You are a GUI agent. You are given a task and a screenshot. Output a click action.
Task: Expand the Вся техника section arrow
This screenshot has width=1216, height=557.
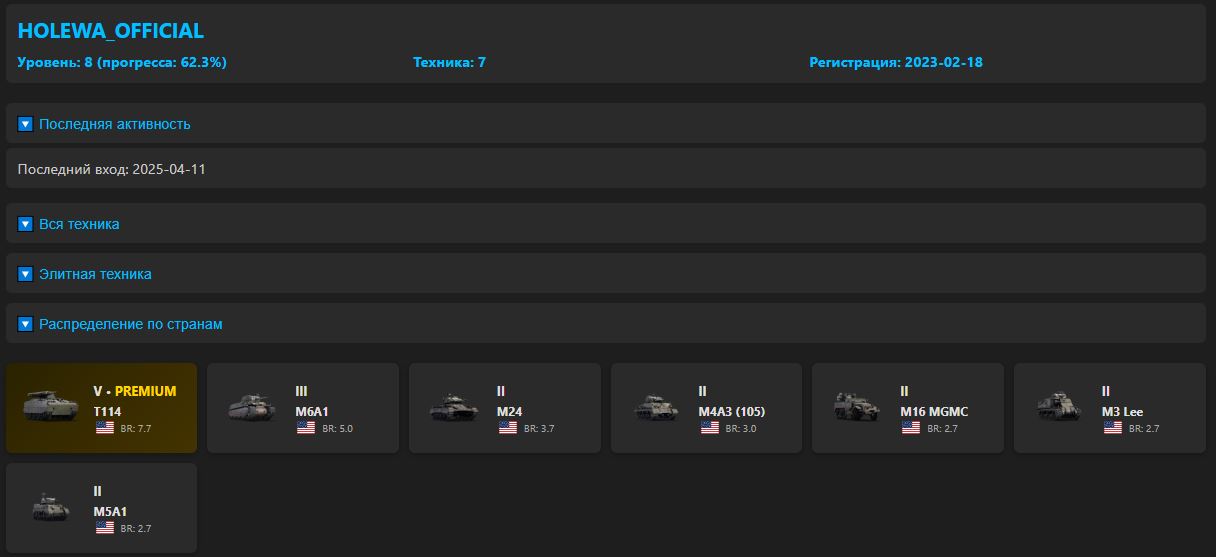tap(26, 224)
